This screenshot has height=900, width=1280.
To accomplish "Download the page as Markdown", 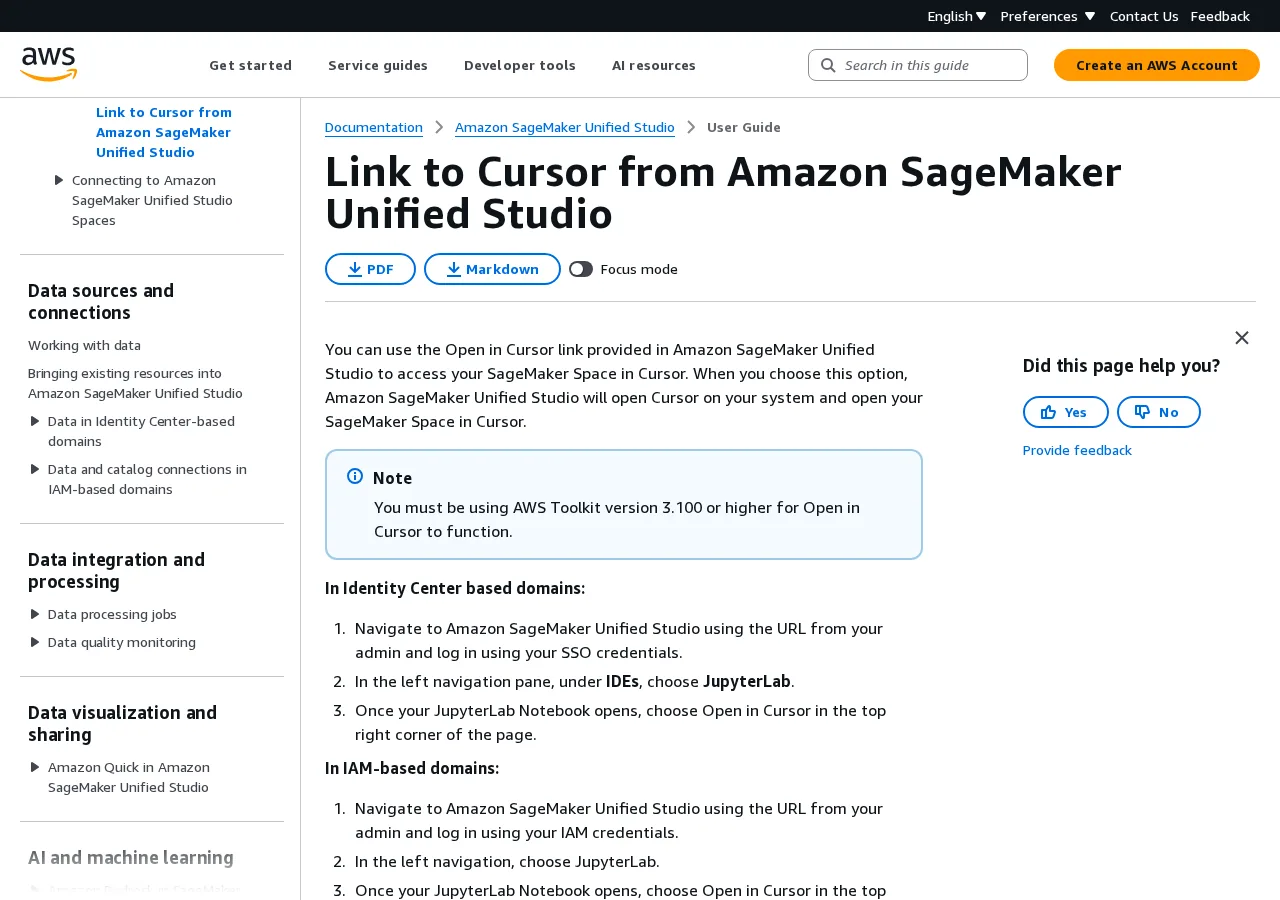I will [492, 269].
